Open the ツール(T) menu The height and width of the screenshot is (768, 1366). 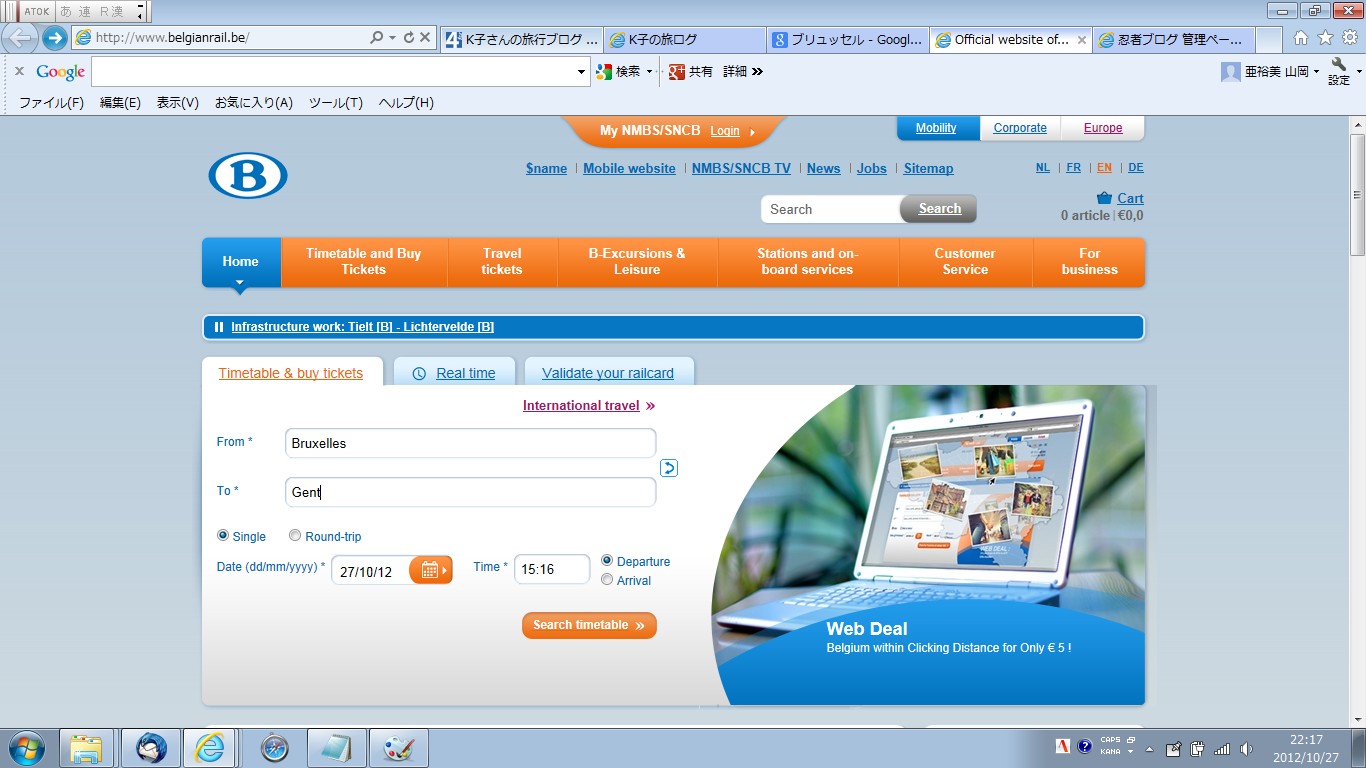[x=336, y=103]
